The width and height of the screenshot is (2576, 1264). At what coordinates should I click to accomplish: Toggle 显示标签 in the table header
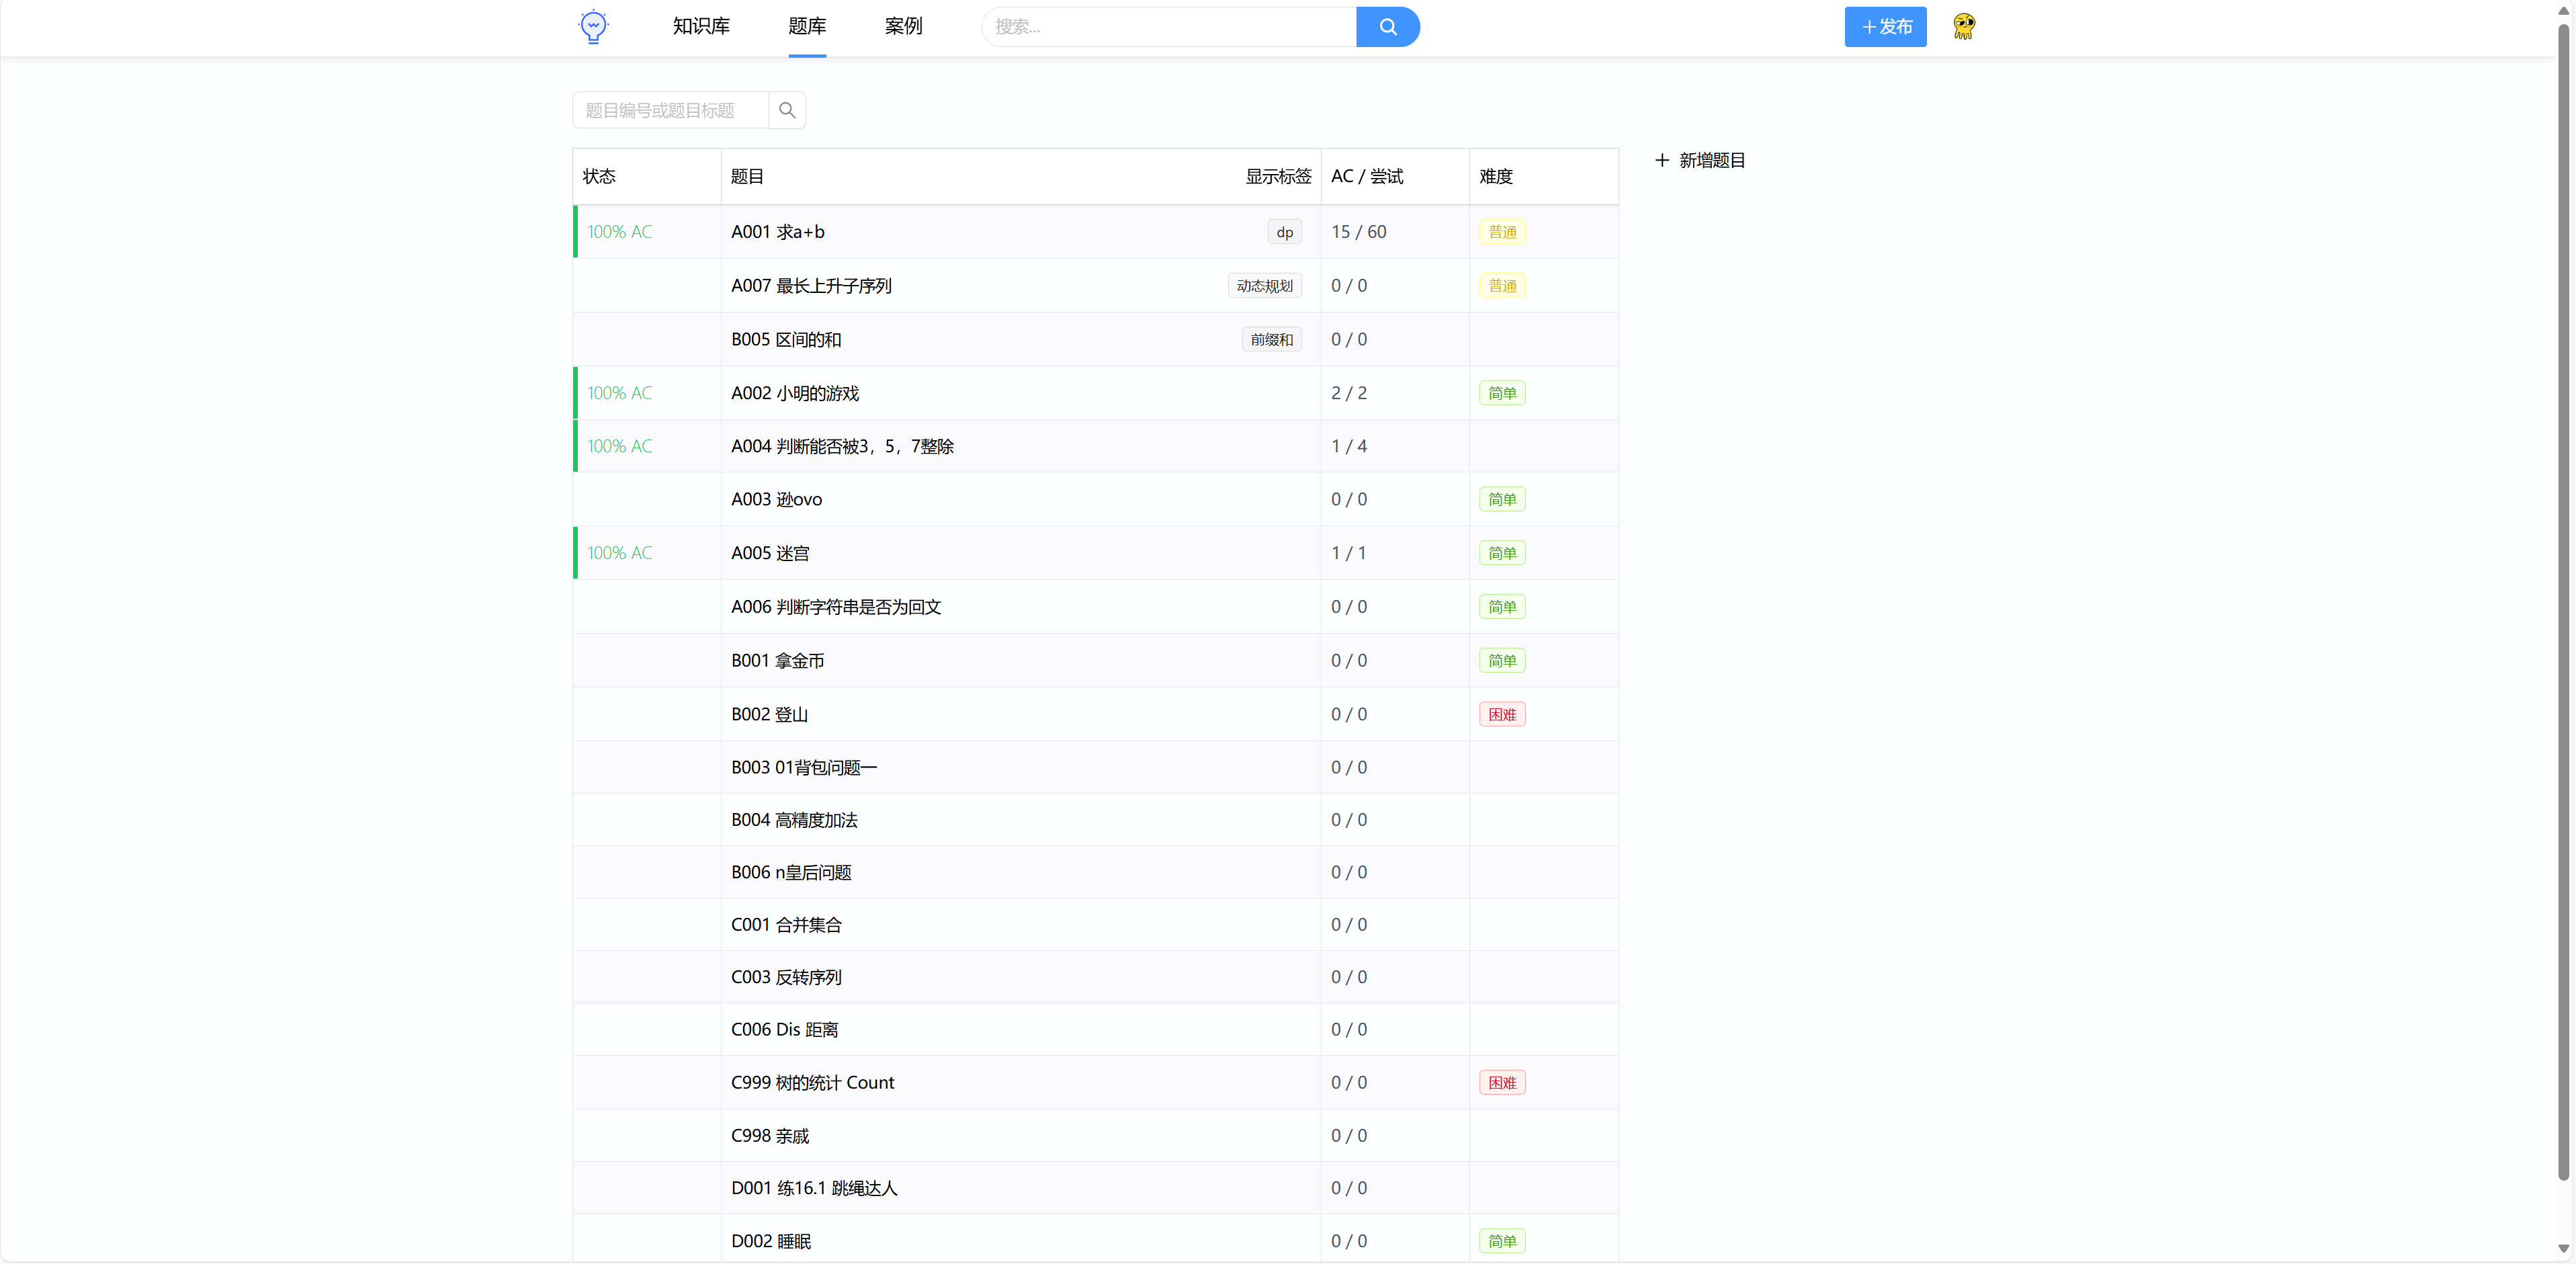(x=1277, y=177)
